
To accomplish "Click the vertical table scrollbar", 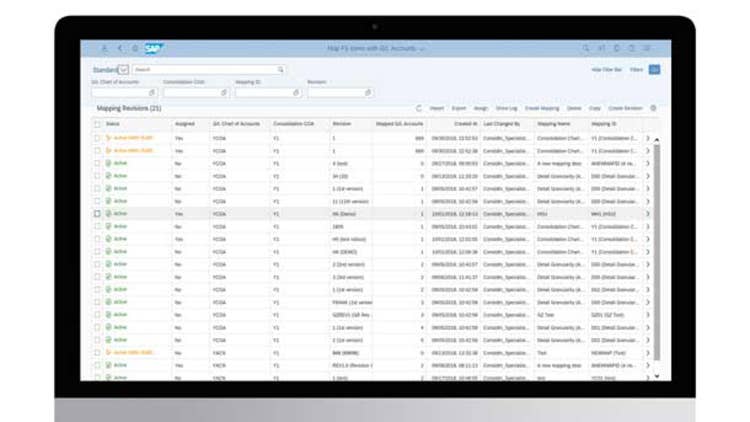I will [656, 250].
